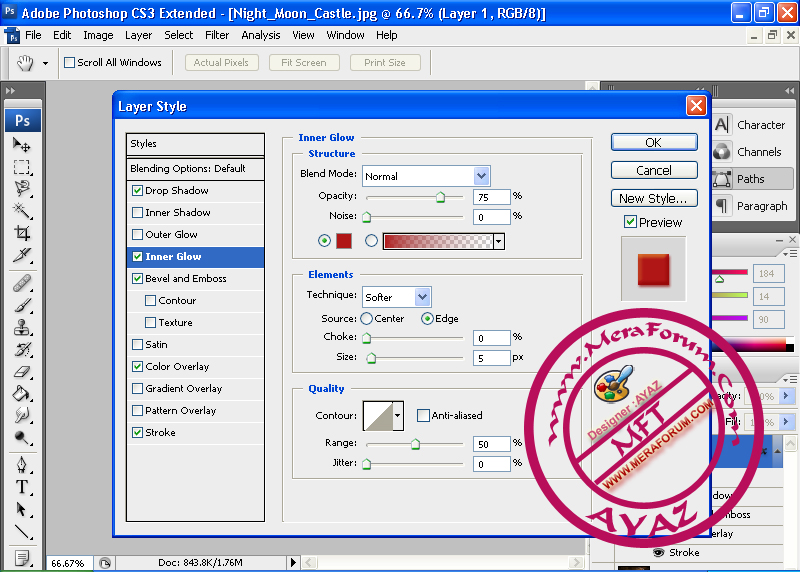
Task: Open the Hand tool preset picker arrow
Action: coord(45,63)
